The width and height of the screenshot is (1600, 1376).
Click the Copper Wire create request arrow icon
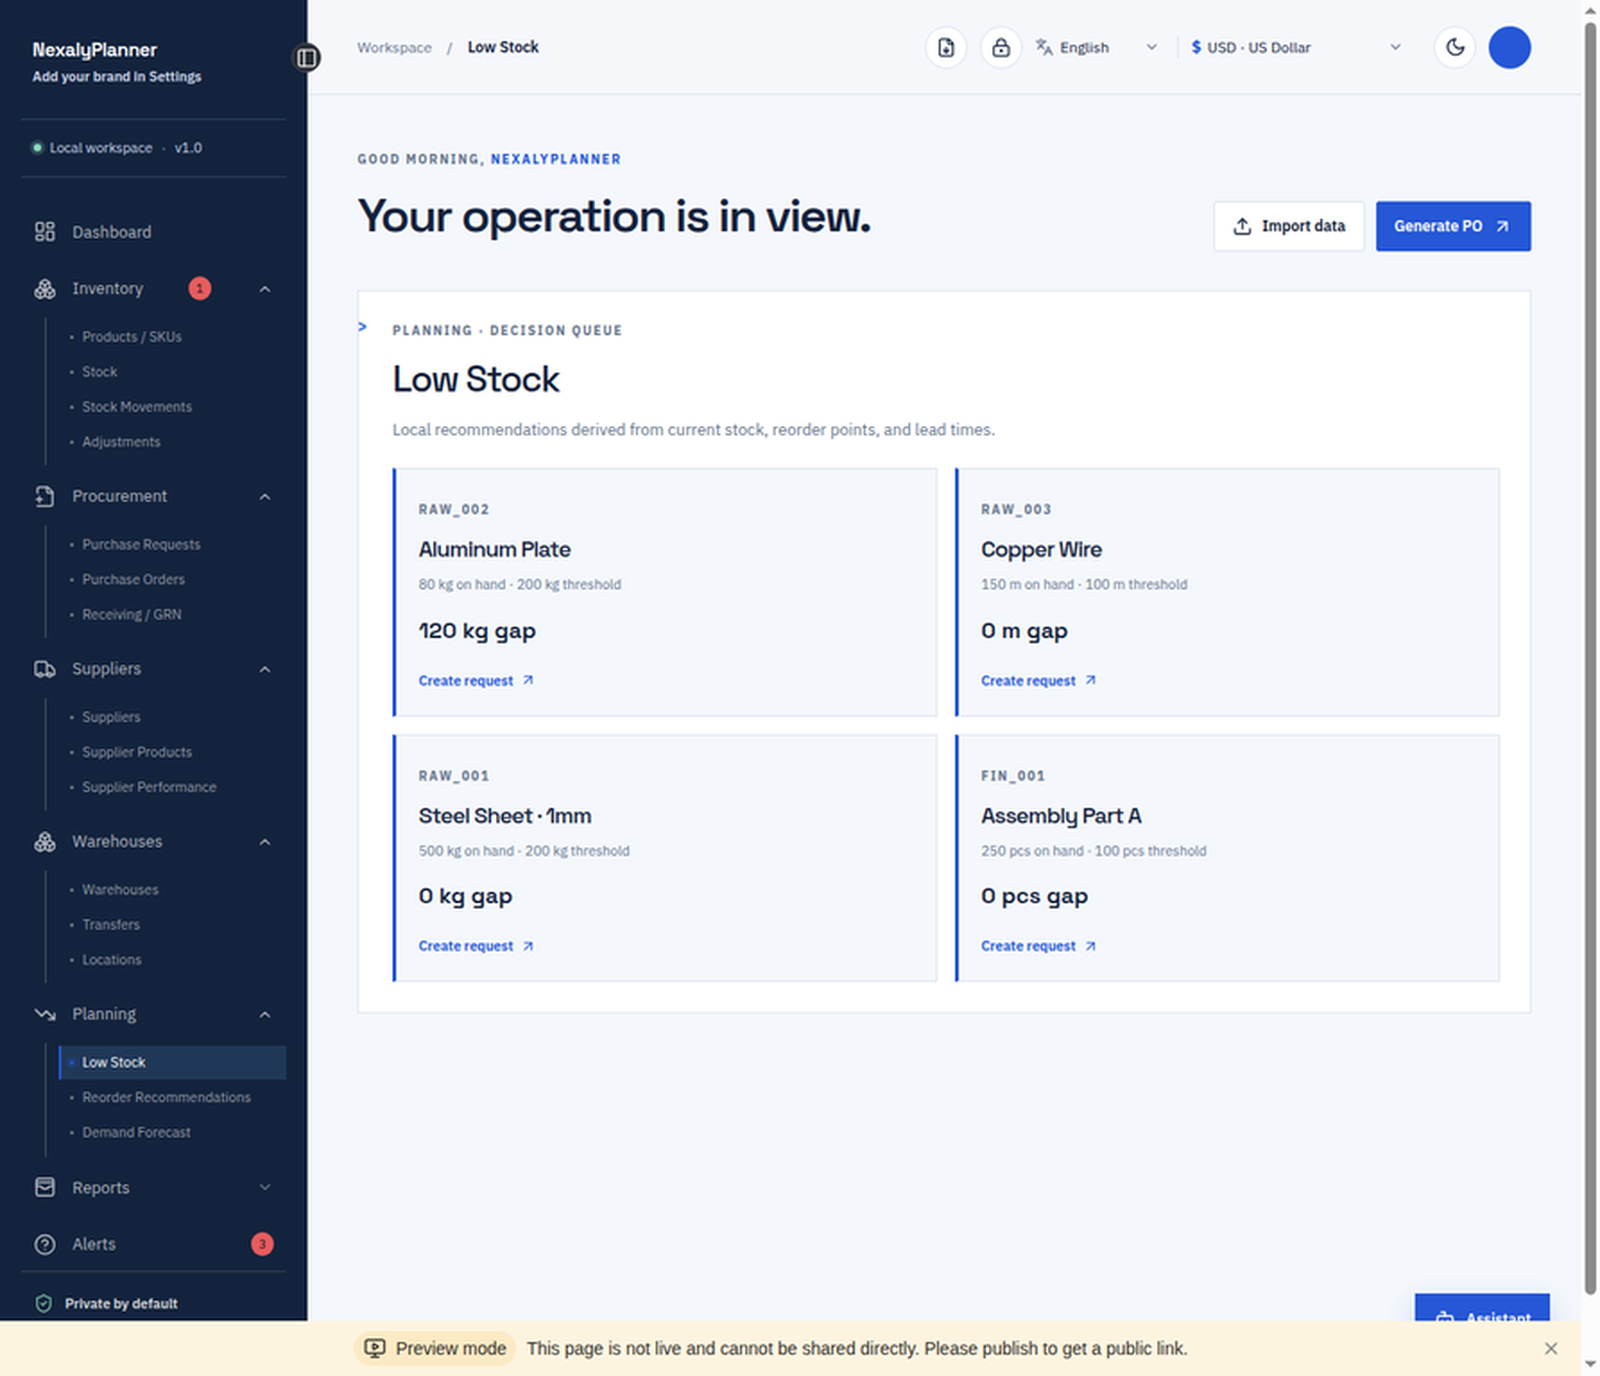[x=1090, y=680]
